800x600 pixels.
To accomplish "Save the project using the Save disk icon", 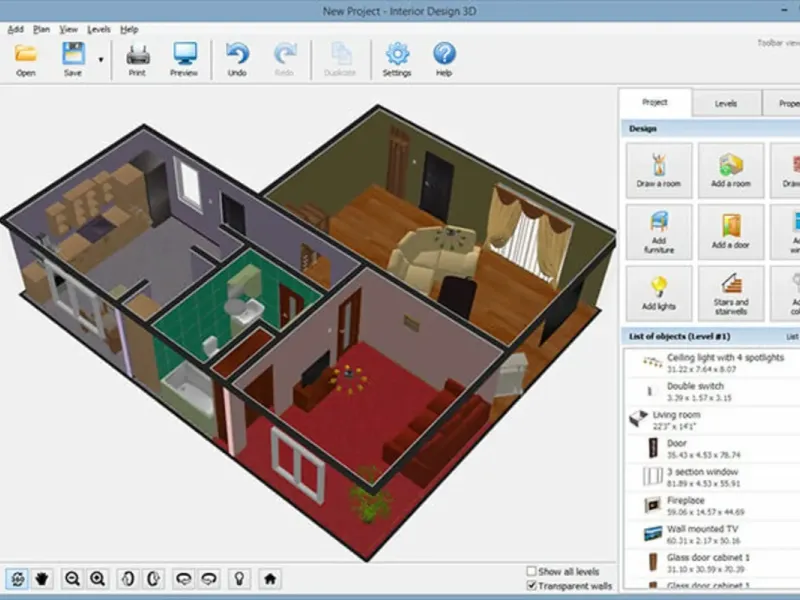I will tap(73, 60).
